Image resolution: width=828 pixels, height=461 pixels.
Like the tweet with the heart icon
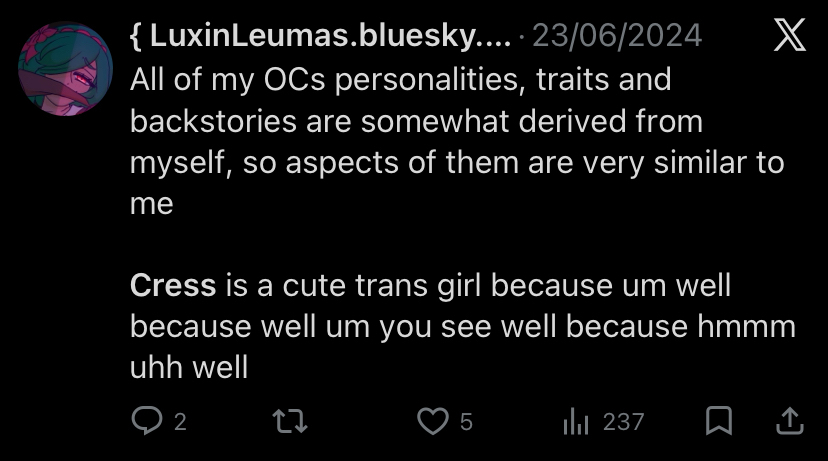(x=432, y=422)
